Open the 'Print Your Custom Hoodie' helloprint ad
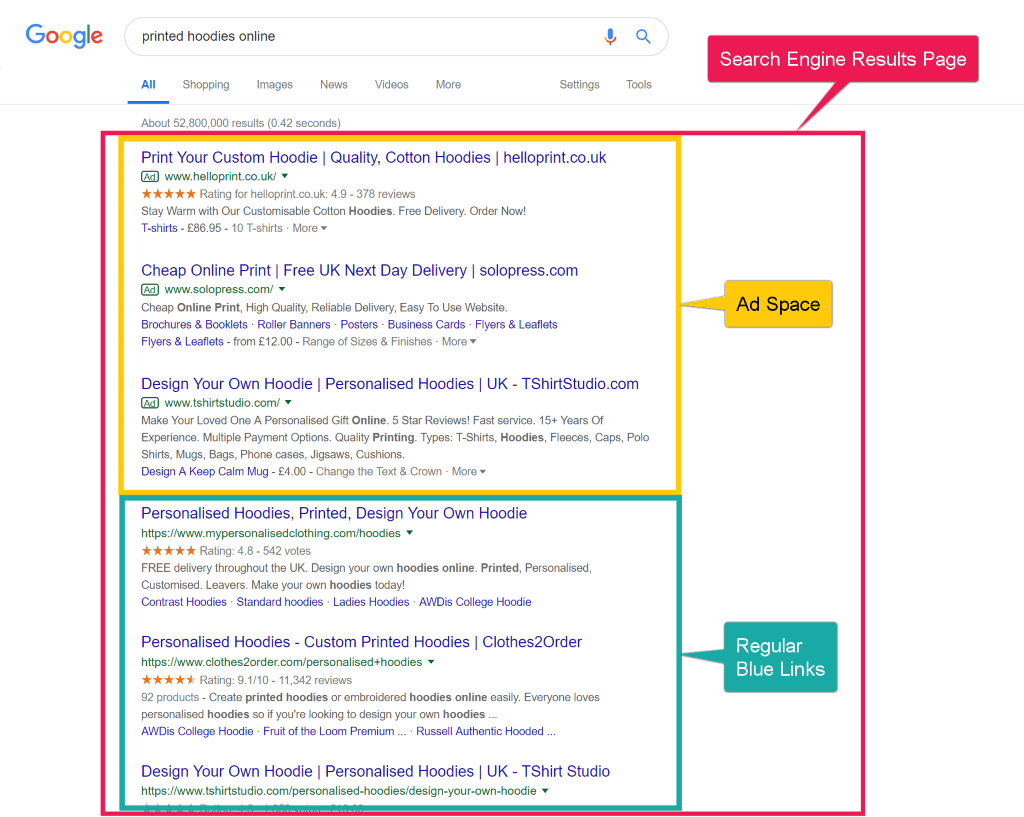The image size is (1024, 817). (x=374, y=157)
